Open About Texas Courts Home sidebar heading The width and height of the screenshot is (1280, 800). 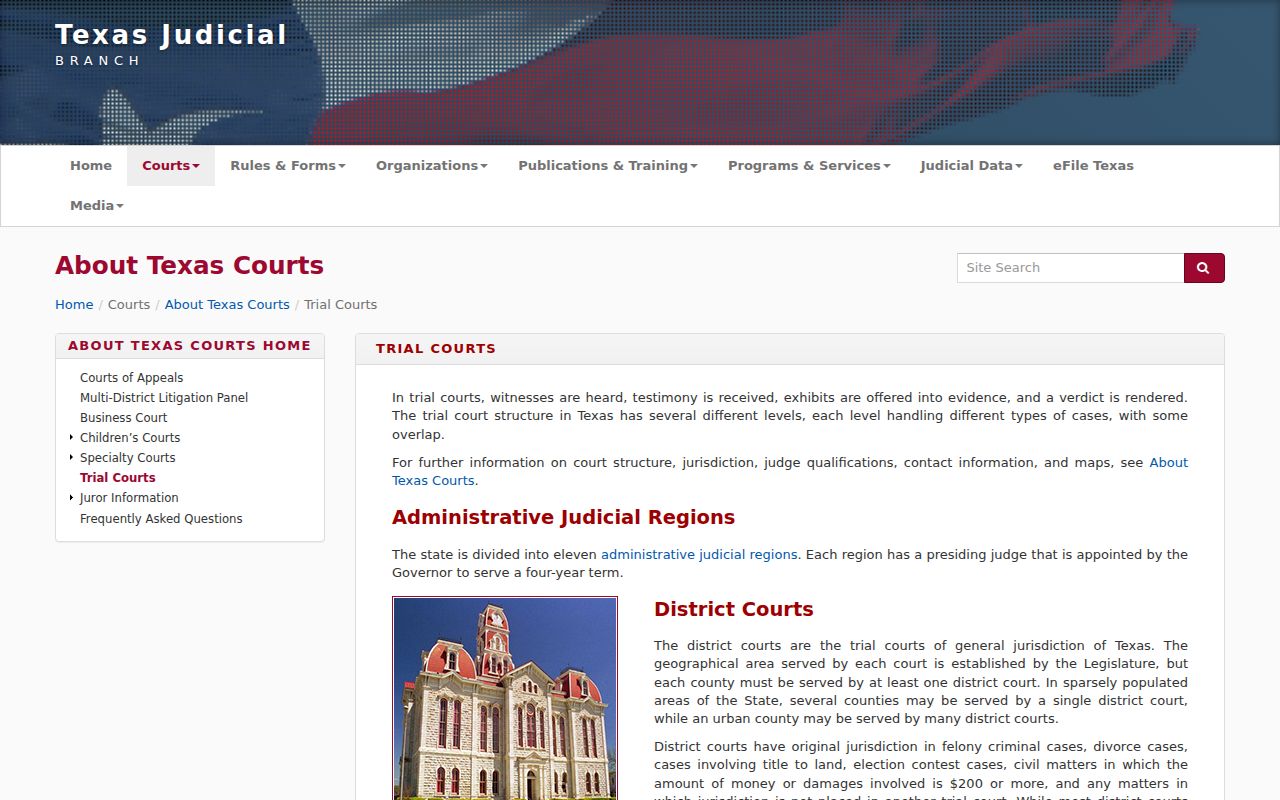190,346
